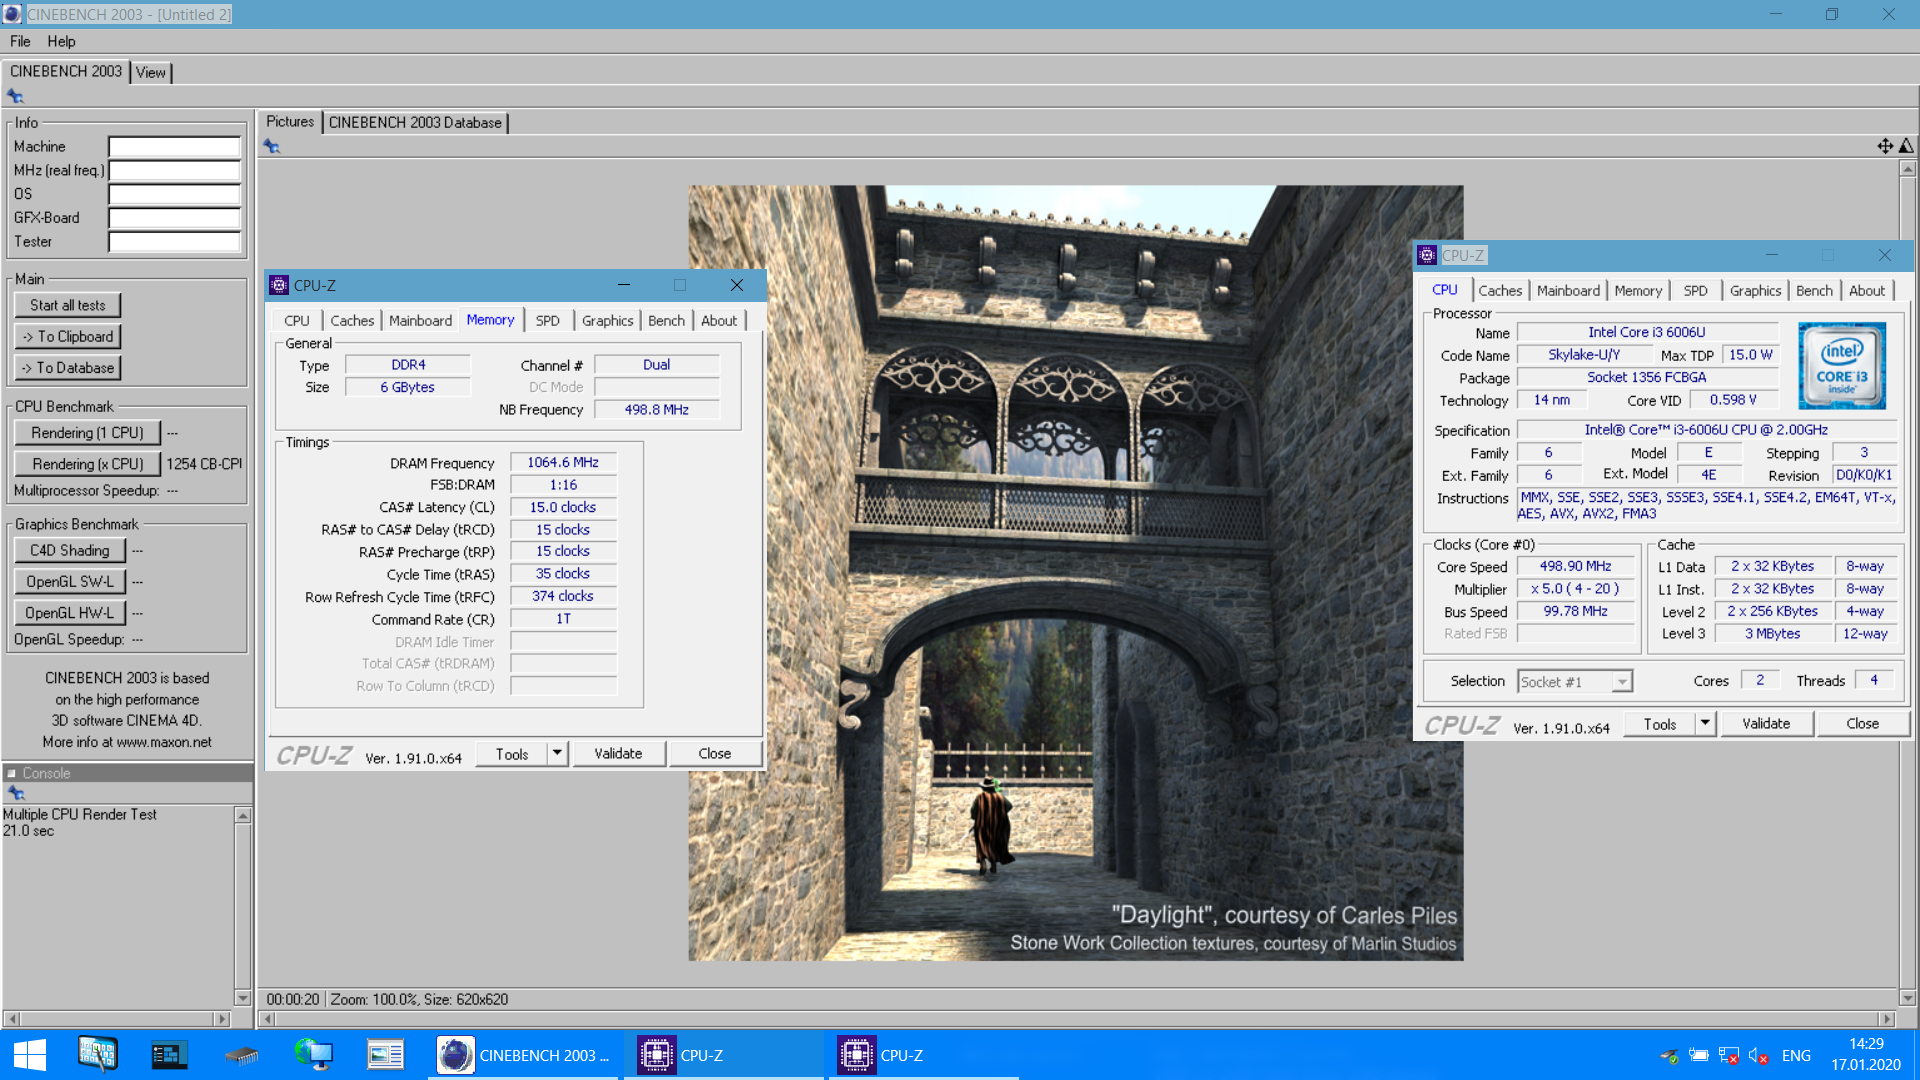This screenshot has width=1920, height=1080.
Task: Click the ENG language indicator
Action: point(1796,1056)
